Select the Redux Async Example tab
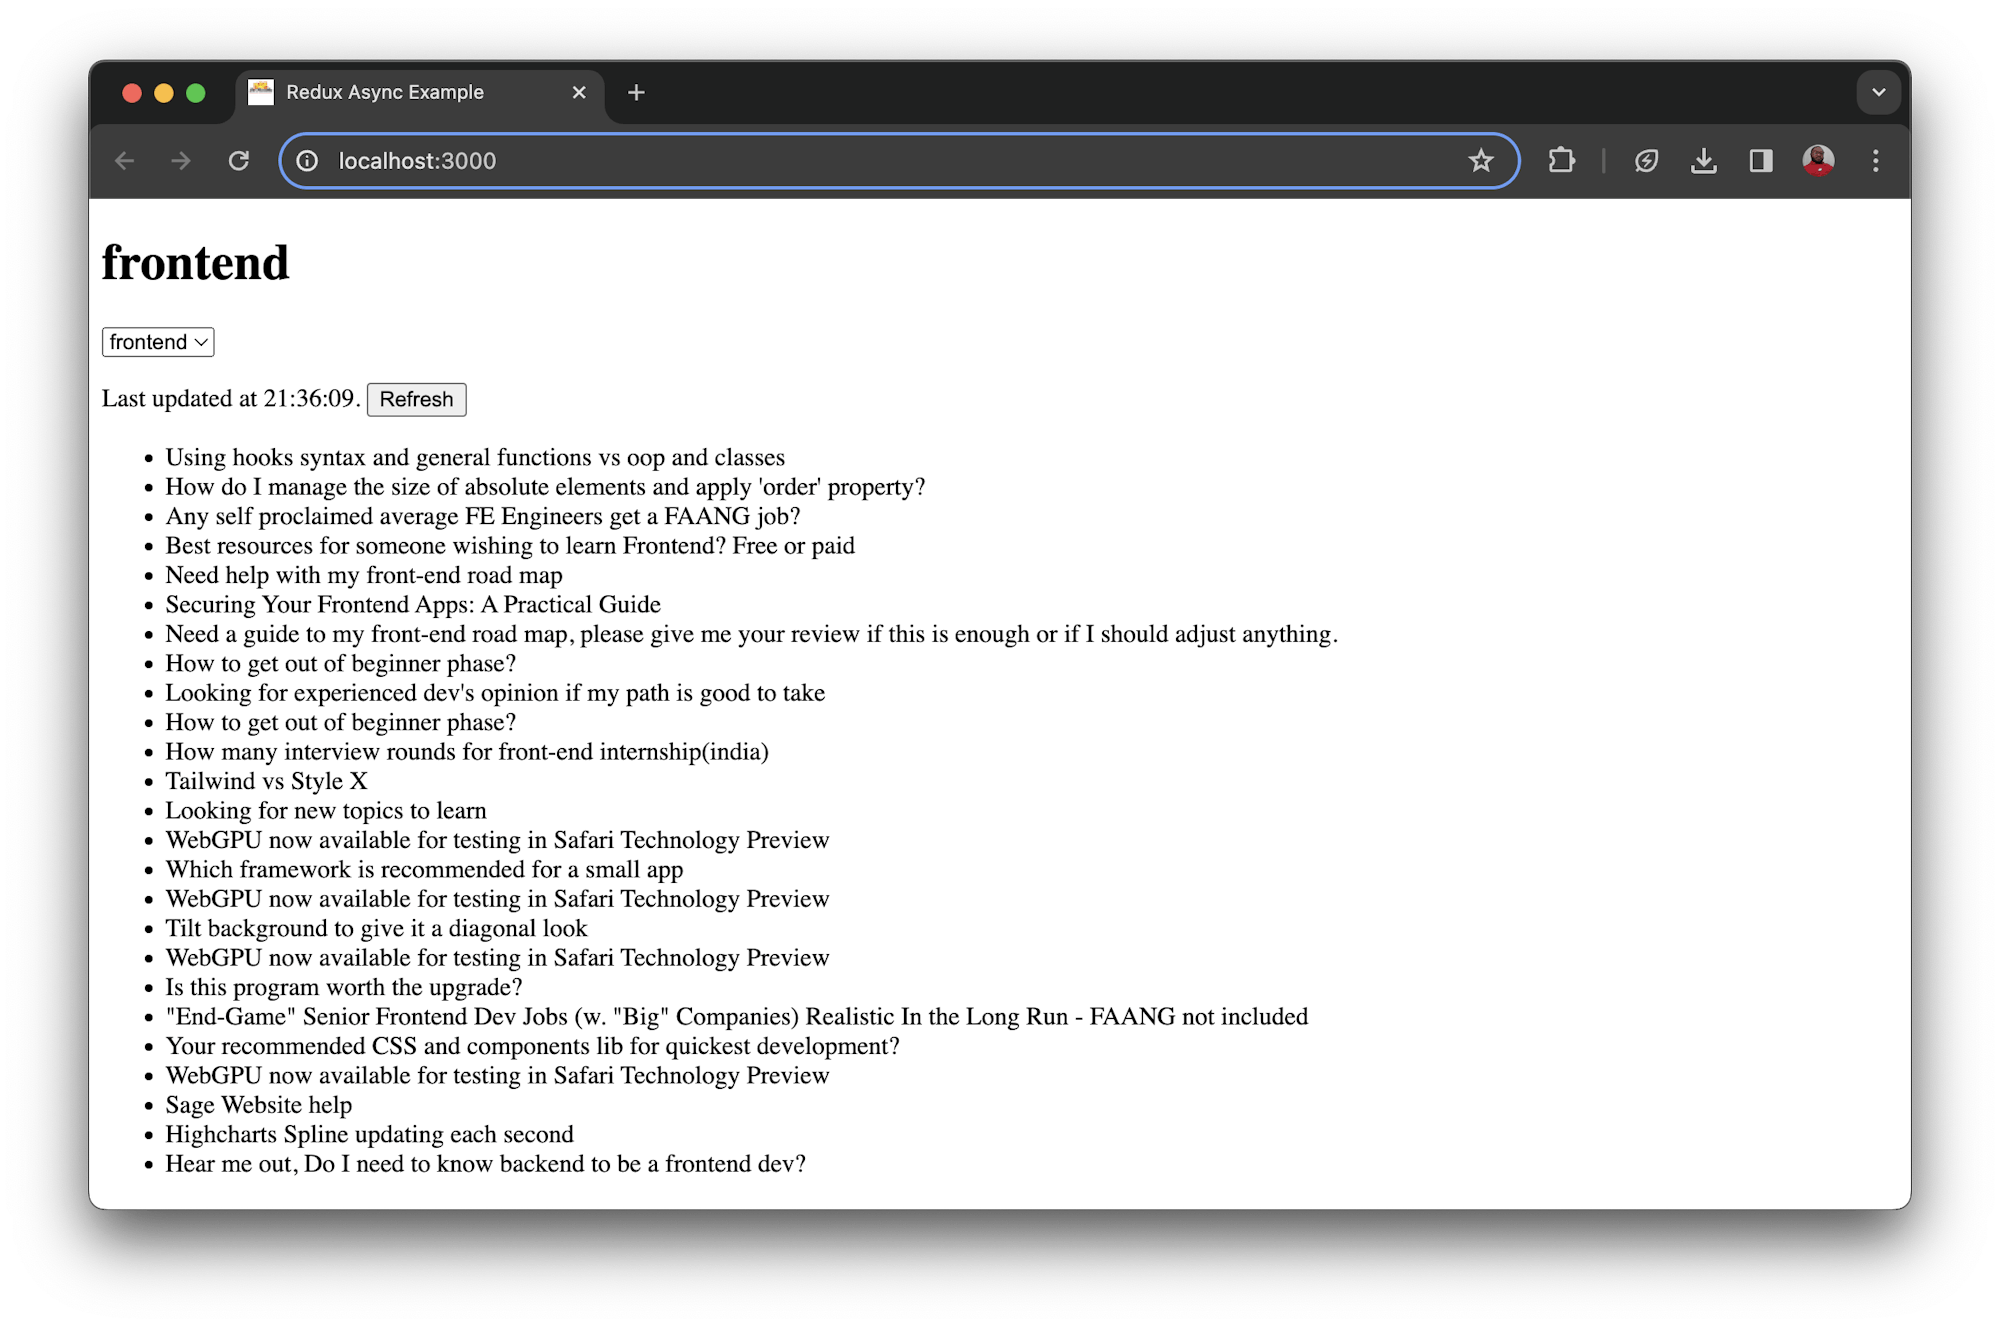This screenshot has width=2000, height=1327. (x=385, y=92)
